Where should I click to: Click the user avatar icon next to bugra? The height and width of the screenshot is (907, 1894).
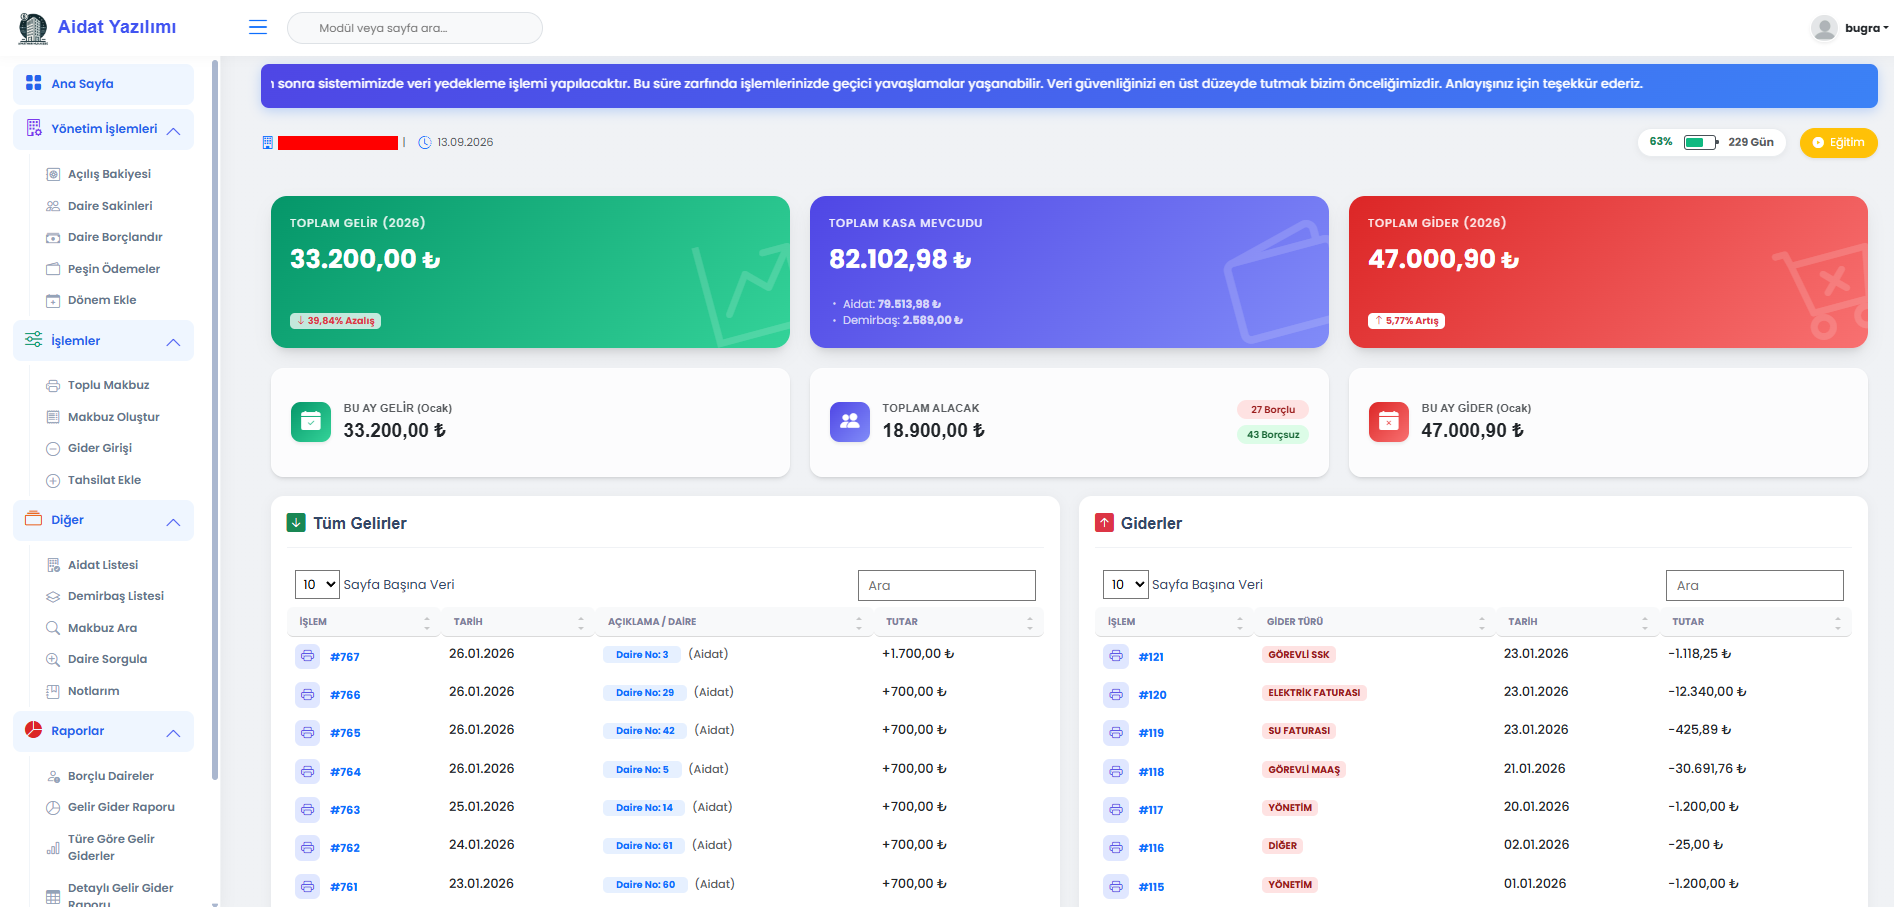click(x=1824, y=28)
